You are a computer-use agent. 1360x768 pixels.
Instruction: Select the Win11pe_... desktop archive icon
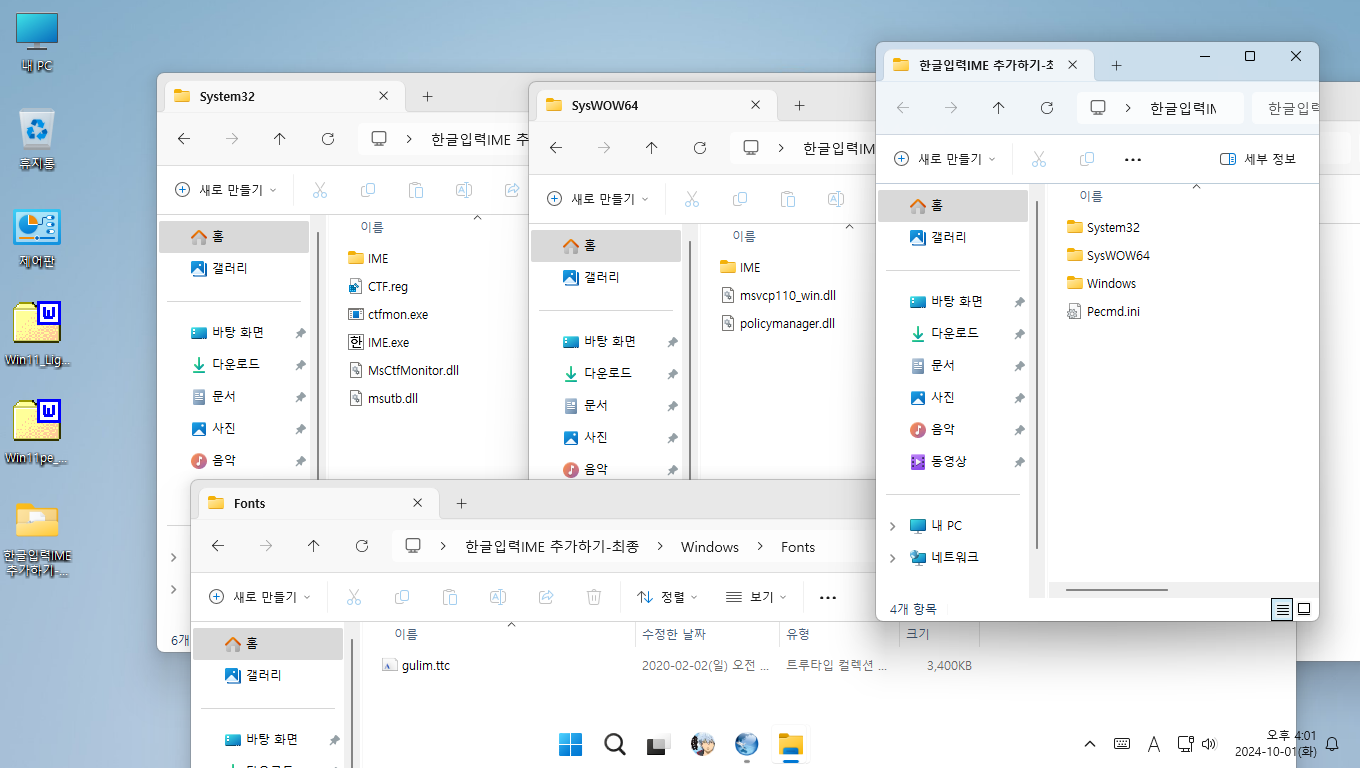(x=37, y=433)
